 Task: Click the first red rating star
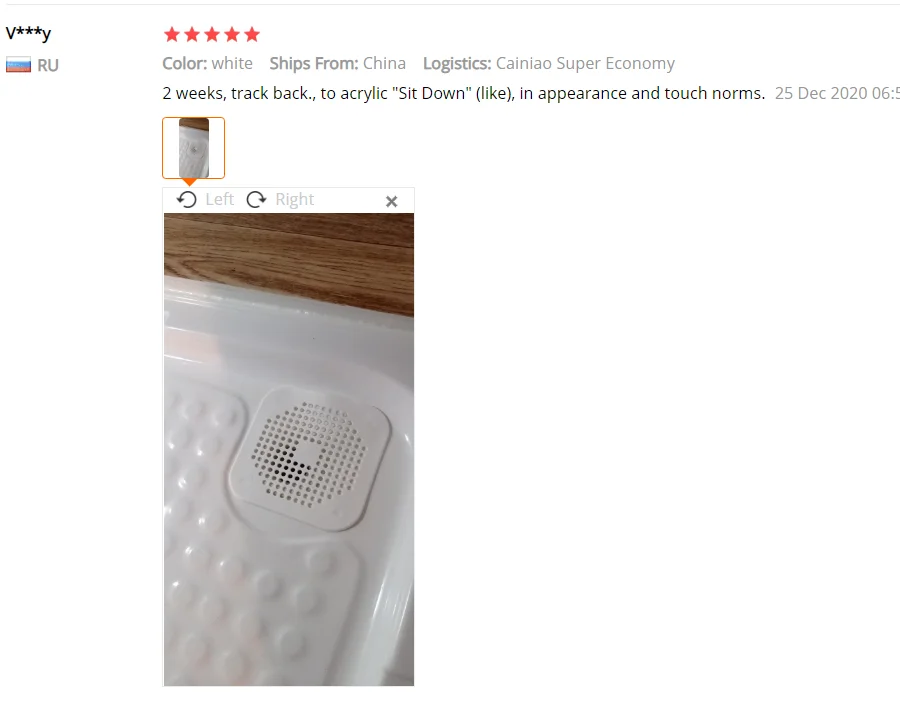coord(172,34)
